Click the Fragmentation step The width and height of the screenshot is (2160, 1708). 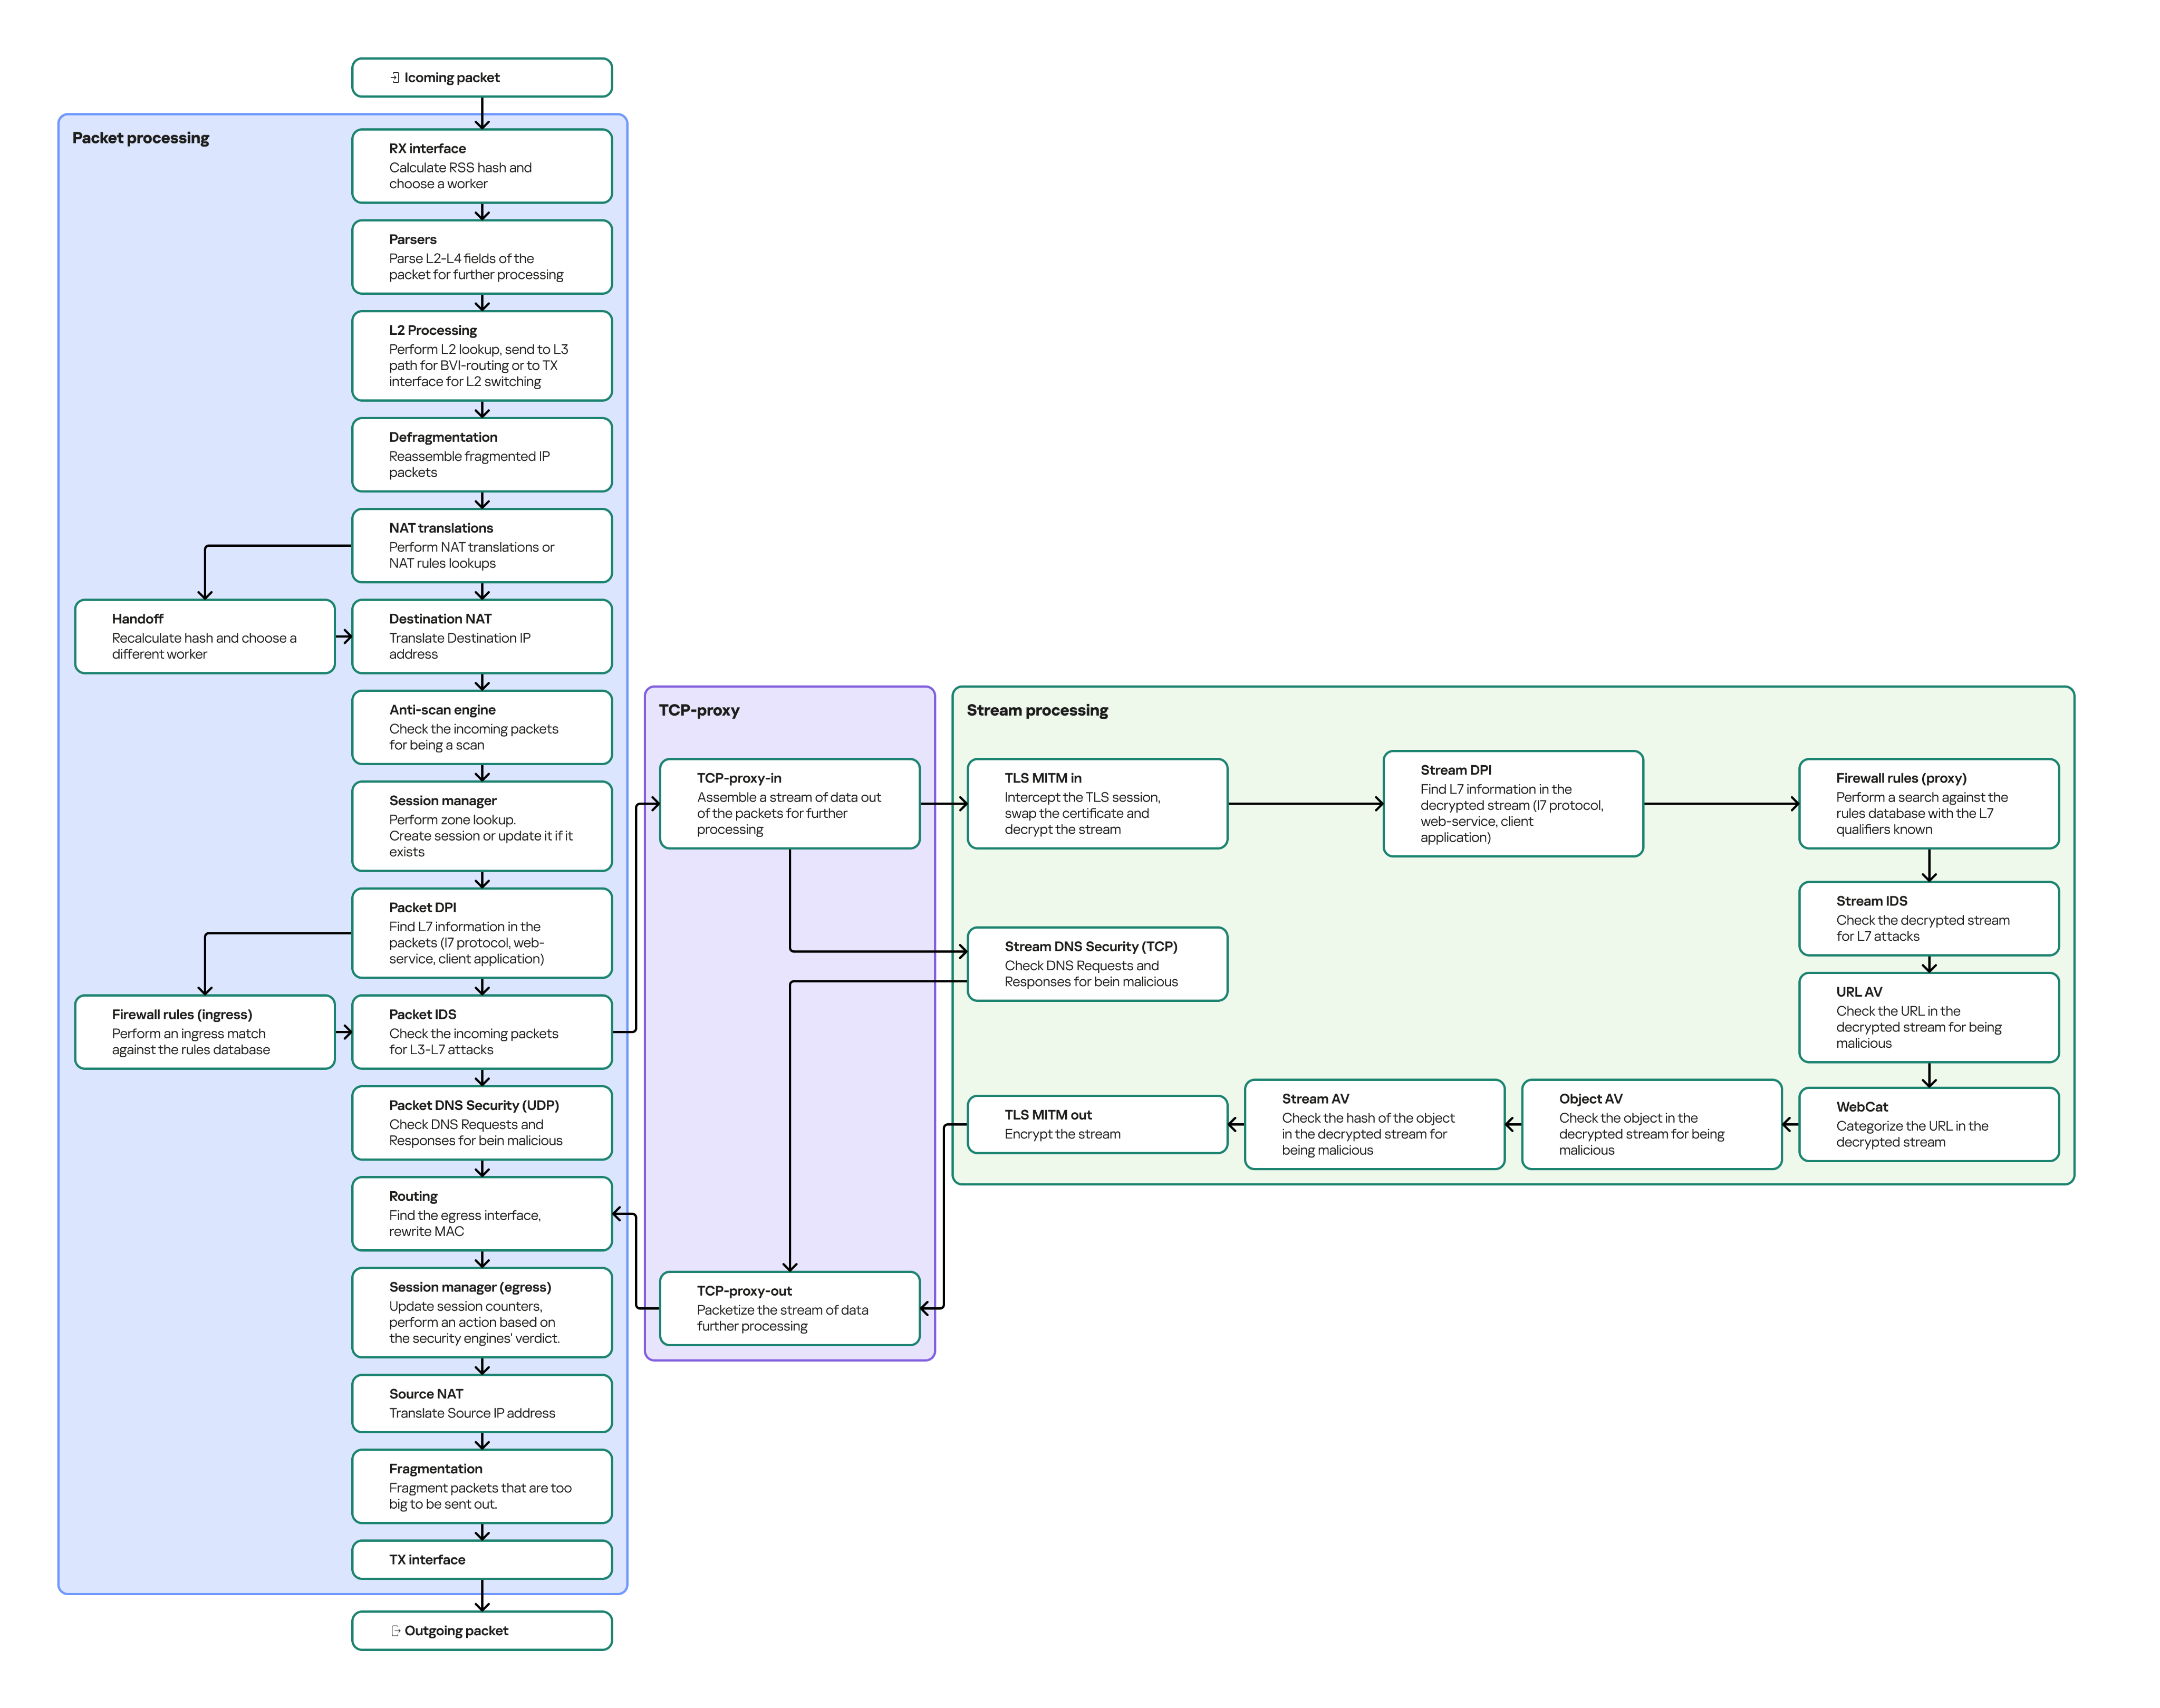coord(482,1487)
